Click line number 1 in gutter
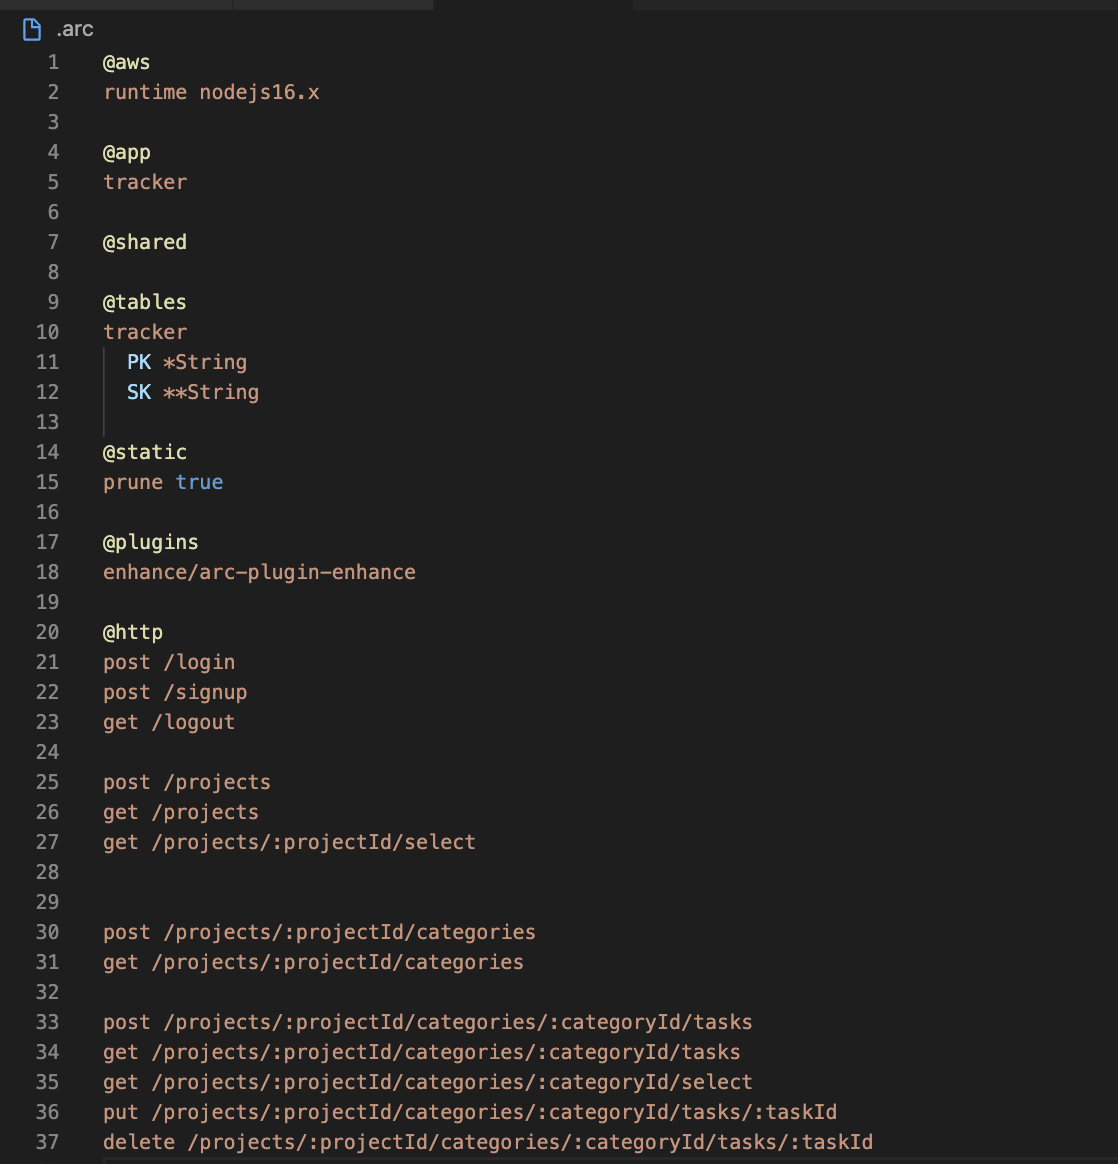This screenshot has height=1164, width=1118. (x=53, y=62)
